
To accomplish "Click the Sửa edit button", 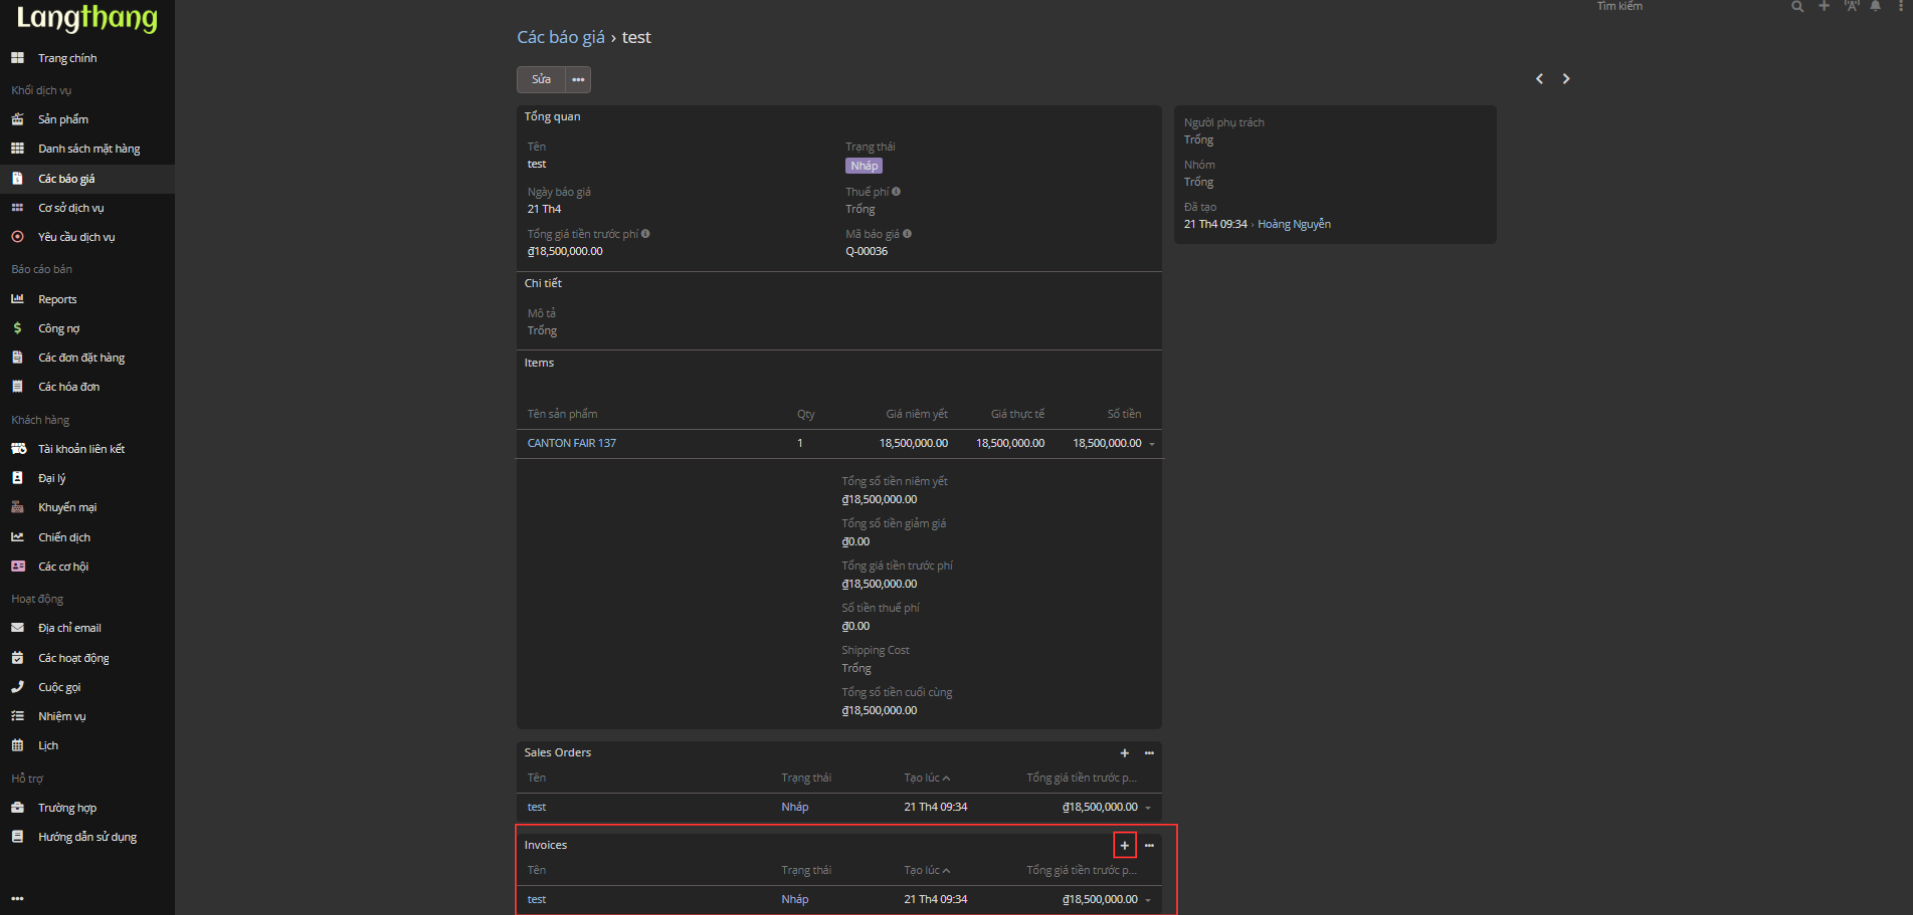I will click(541, 79).
